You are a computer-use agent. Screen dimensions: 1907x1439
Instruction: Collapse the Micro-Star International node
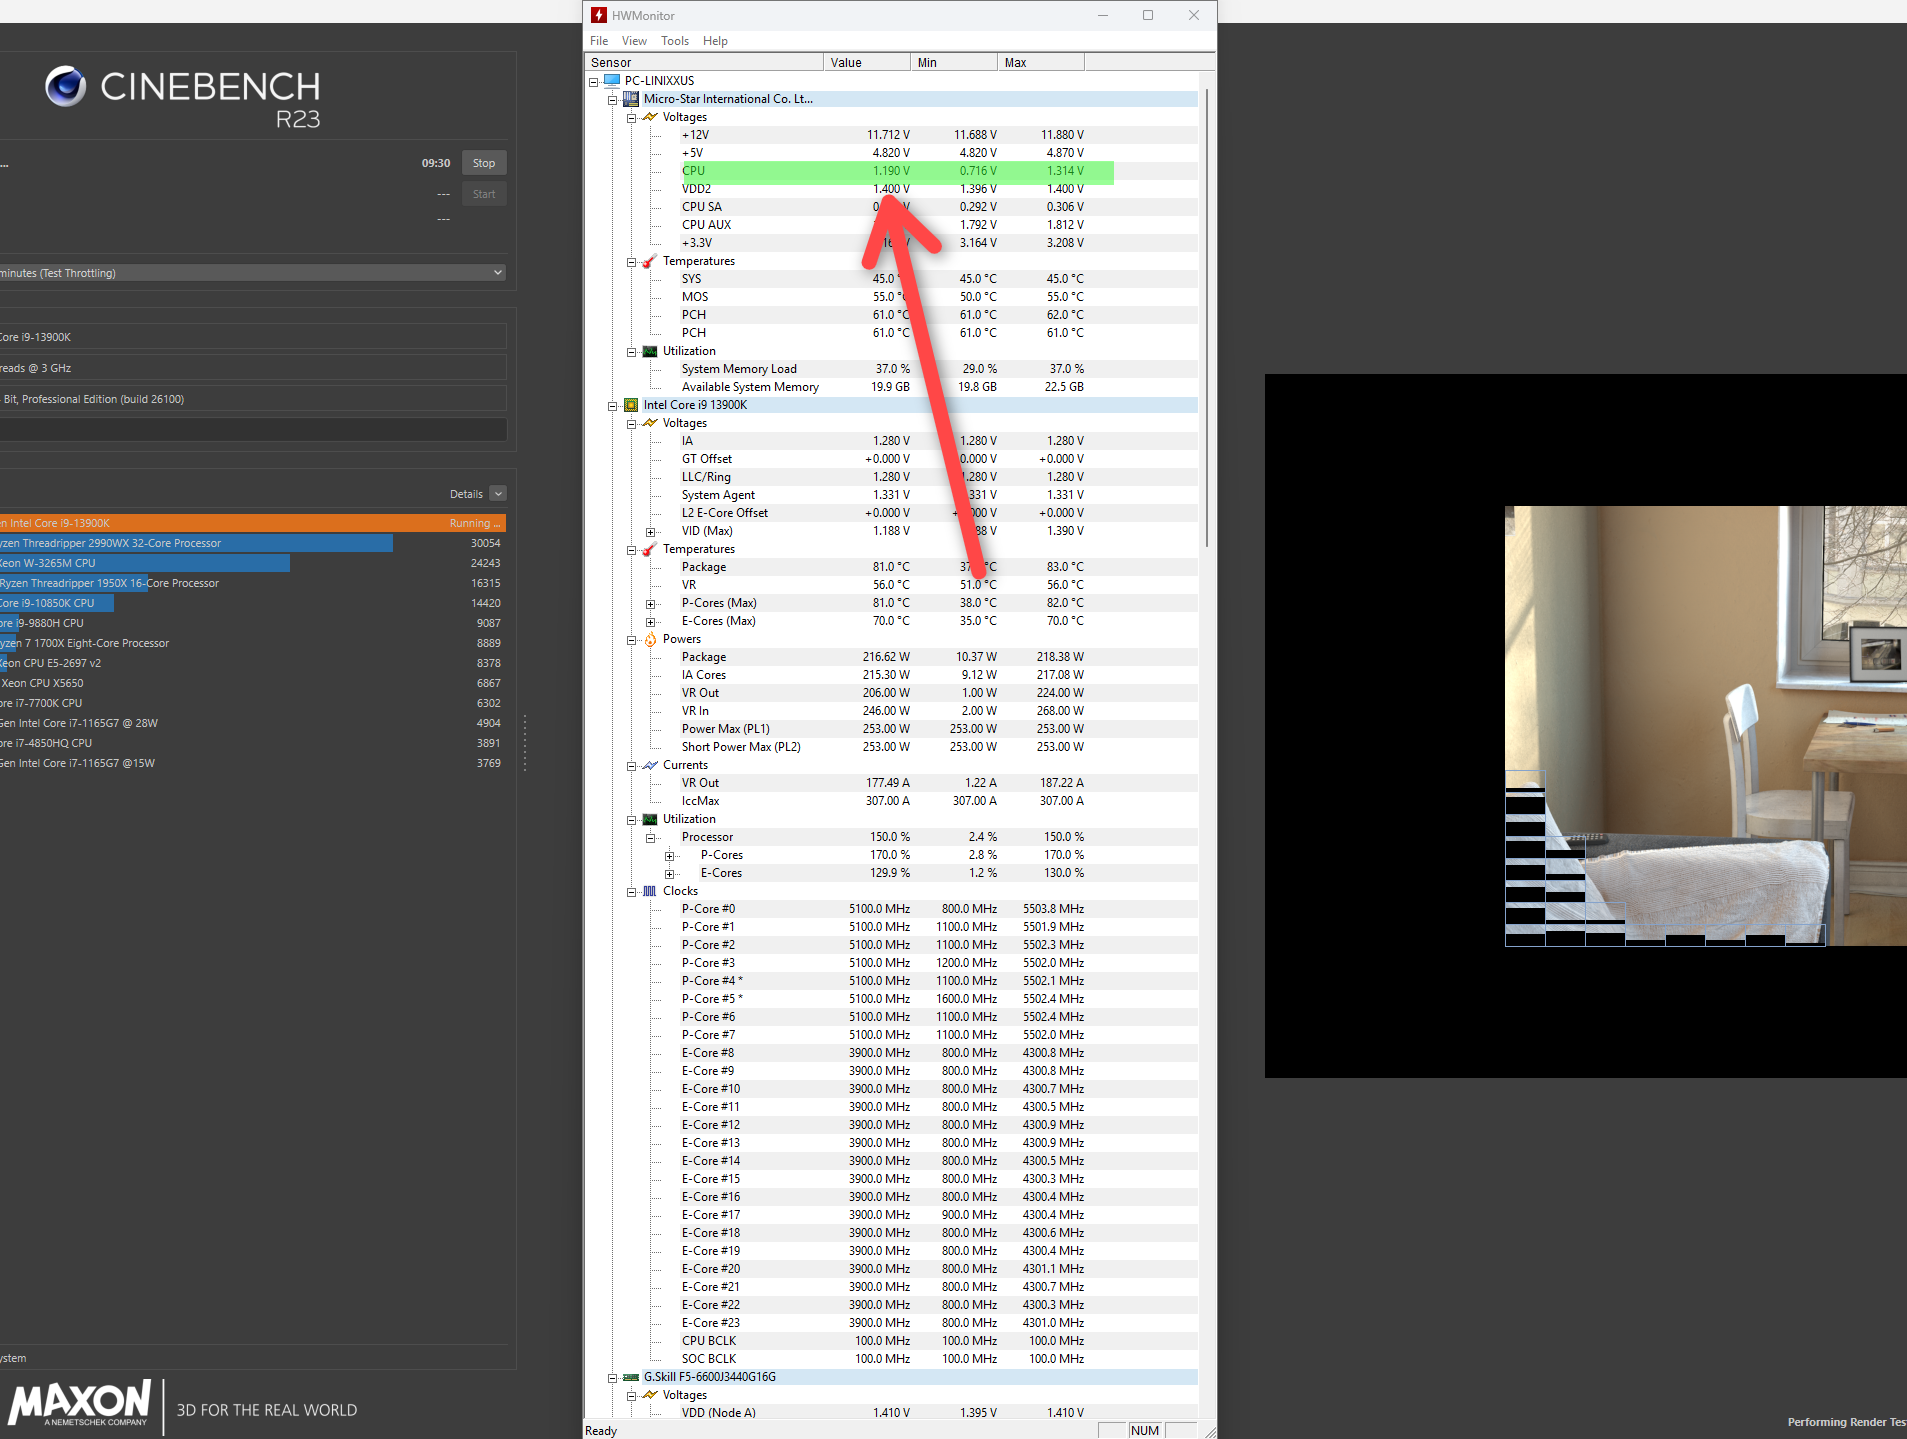click(612, 99)
